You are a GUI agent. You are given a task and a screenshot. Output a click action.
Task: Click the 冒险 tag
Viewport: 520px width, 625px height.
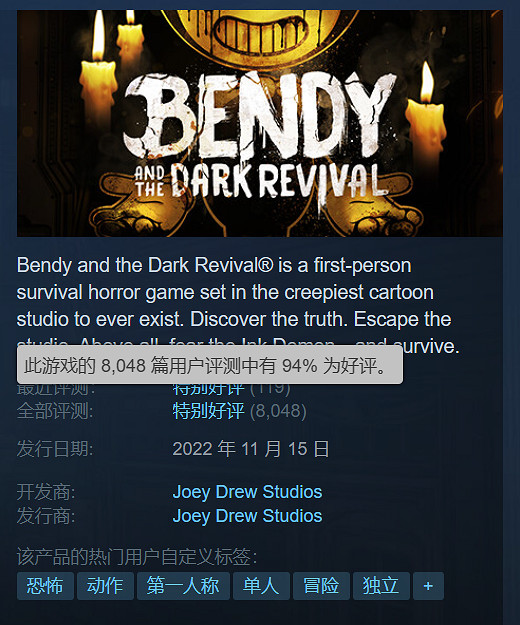(x=321, y=586)
